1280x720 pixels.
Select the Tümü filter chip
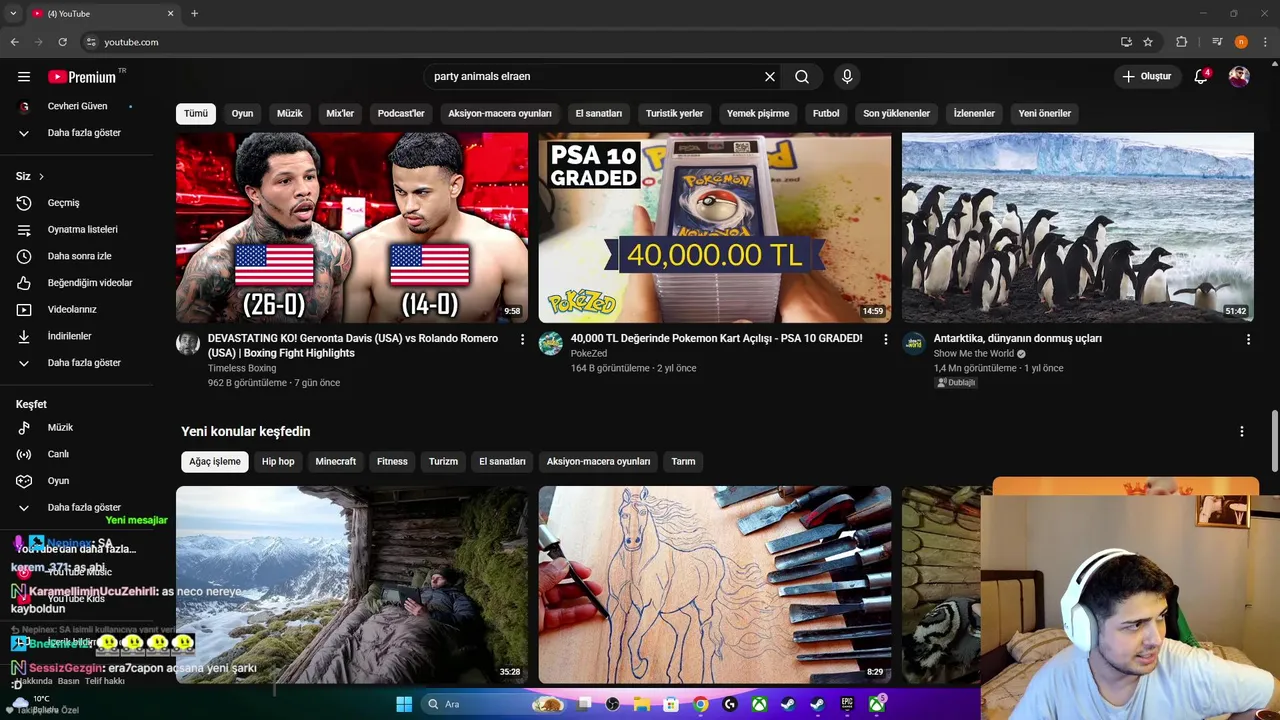pos(196,113)
